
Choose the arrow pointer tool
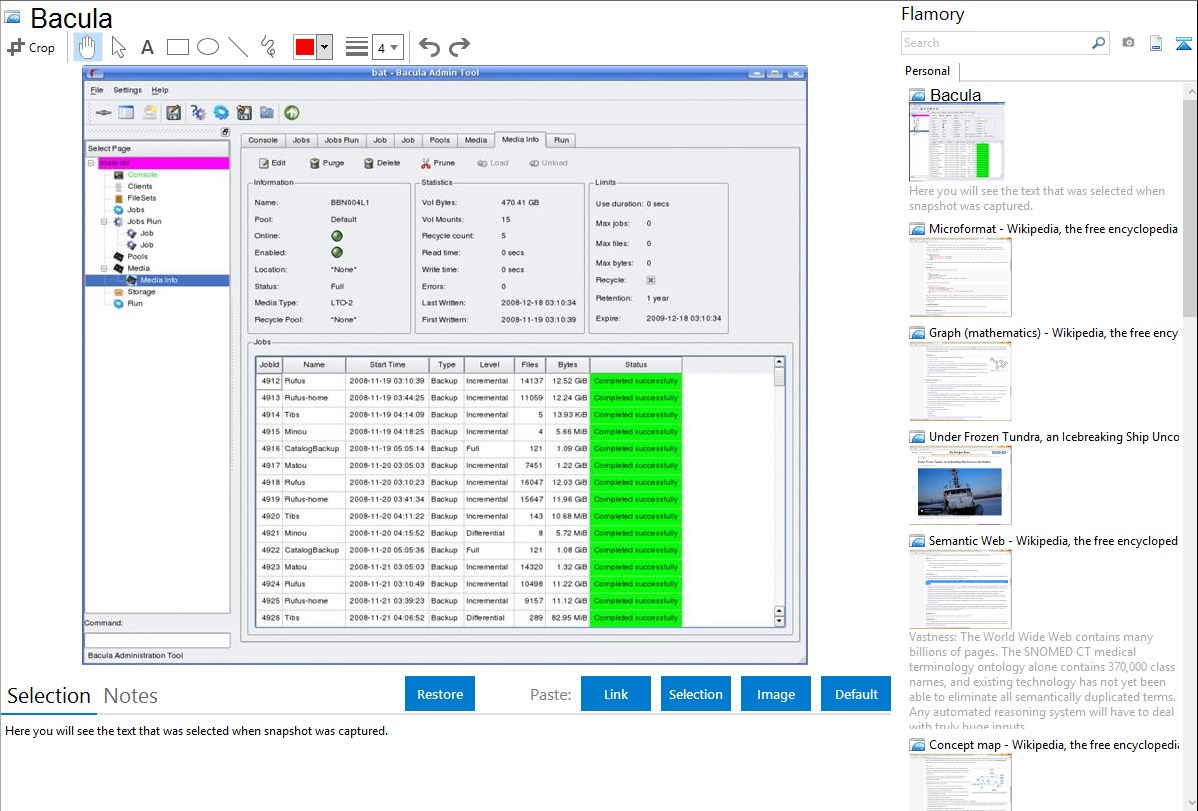[x=118, y=47]
